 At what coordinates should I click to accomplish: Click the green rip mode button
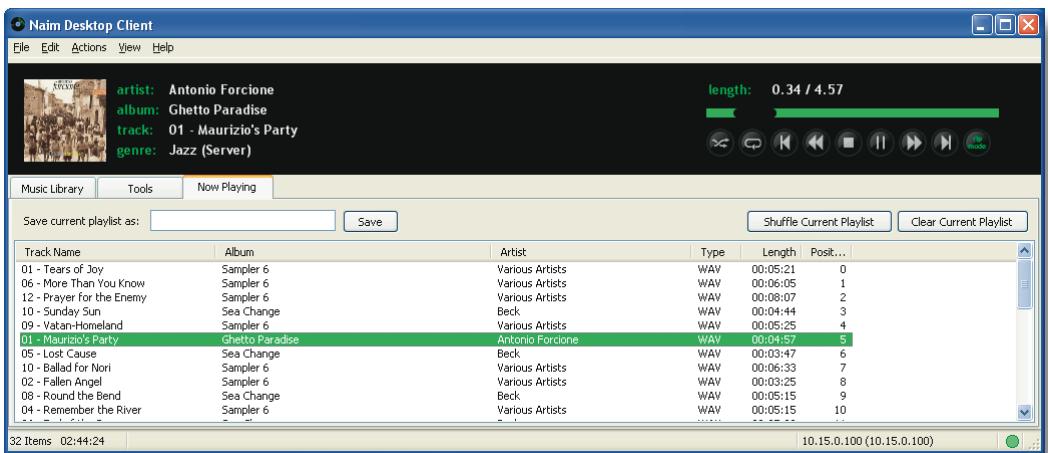point(976,143)
